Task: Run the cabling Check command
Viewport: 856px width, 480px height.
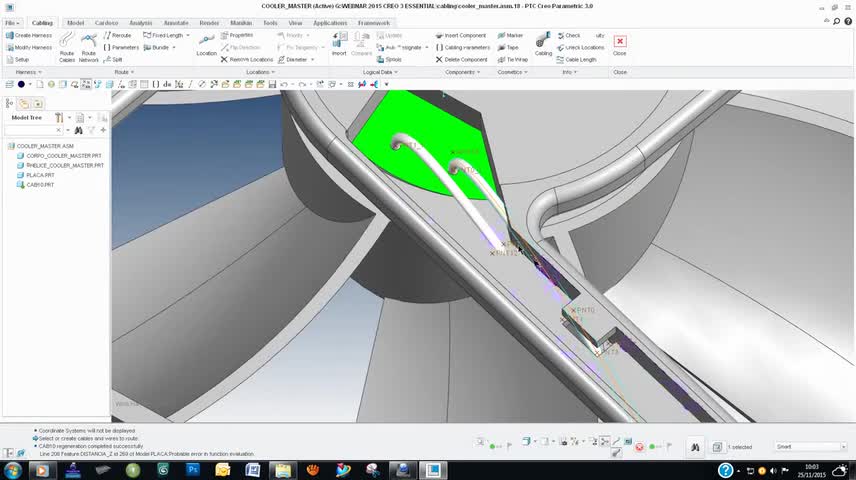Action: [568, 35]
